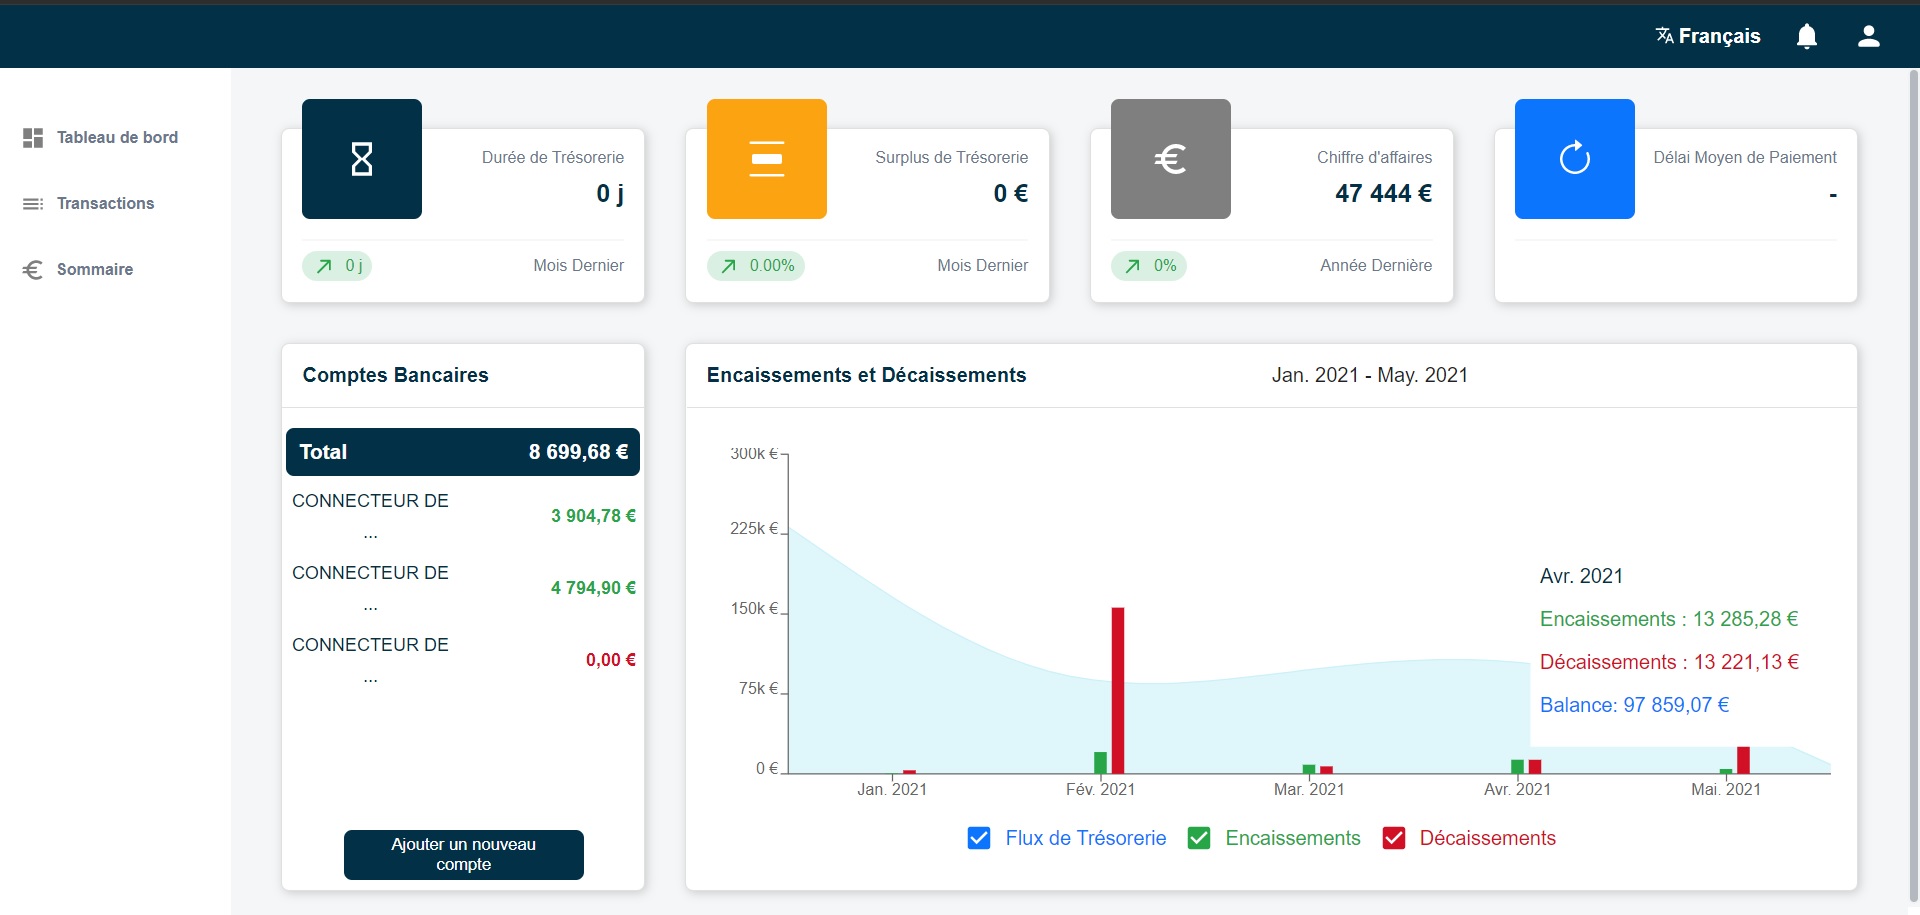
Task: Click the Encaissements et Décaissements heading
Action: point(867,375)
